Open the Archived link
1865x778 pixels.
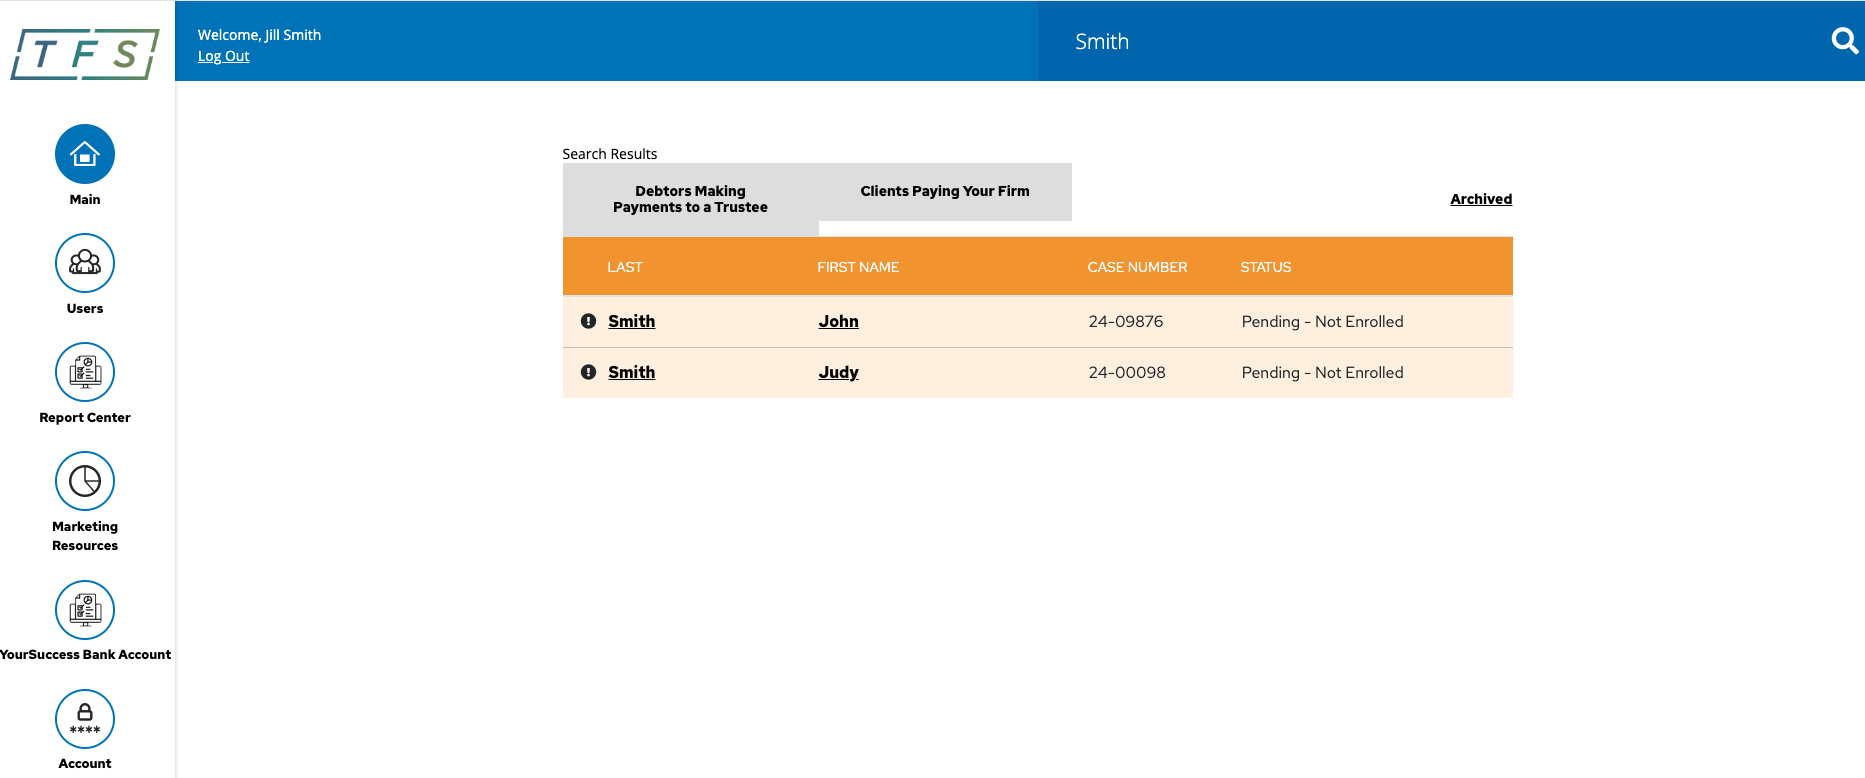tap(1480, 199)
